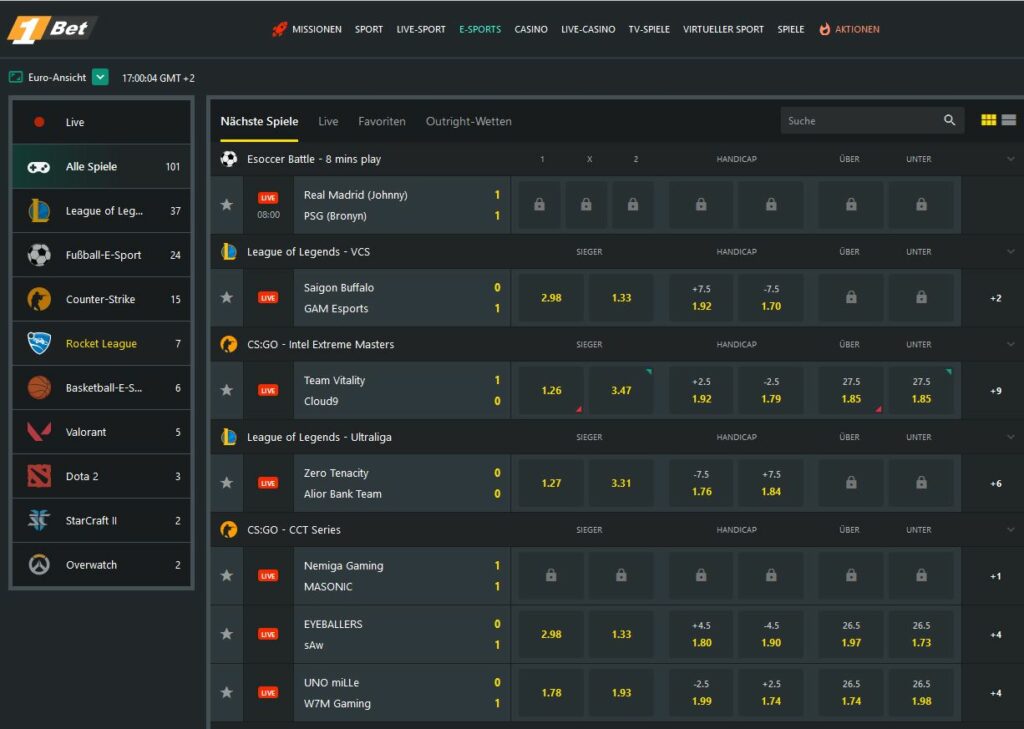The height and width of the screenshot is (729, 1024).
Task: Click League of Legends Ultraliga header icon
Action: coord(229,437)
